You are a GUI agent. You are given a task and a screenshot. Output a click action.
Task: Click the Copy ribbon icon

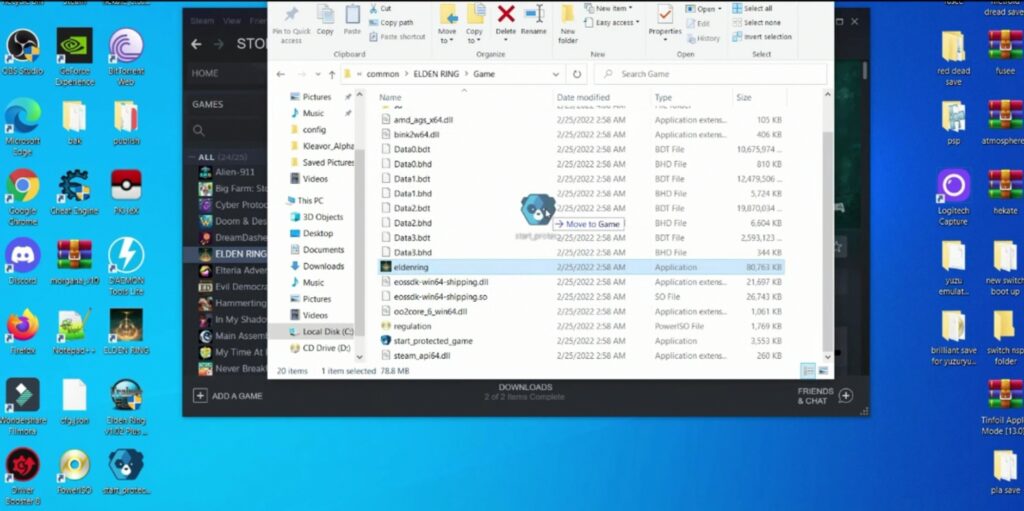pyautogui.click(x=325, y=20)
